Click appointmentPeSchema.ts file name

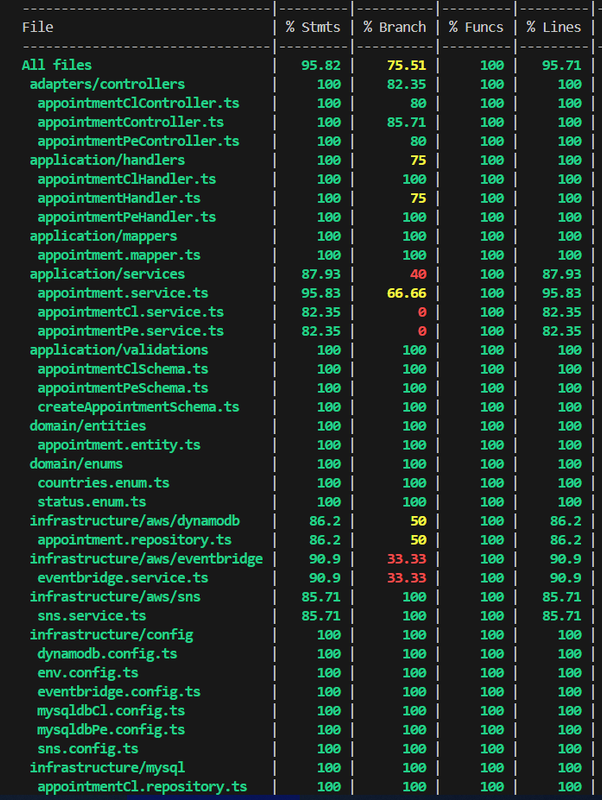pos(123,388)
